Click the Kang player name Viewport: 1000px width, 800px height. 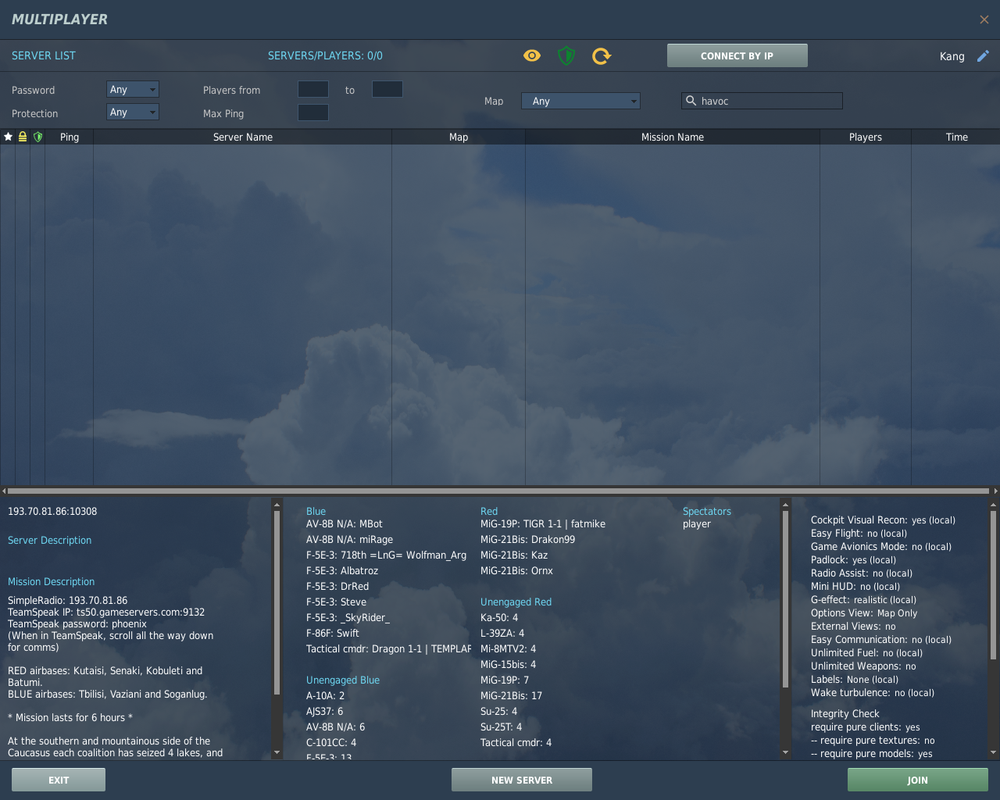click(x=952, y=56)
